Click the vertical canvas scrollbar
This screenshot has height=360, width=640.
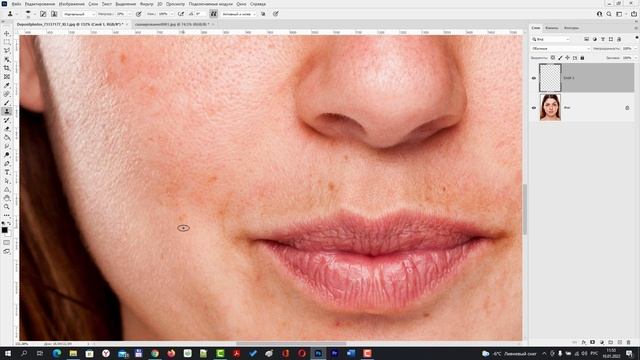coord(524,209)
